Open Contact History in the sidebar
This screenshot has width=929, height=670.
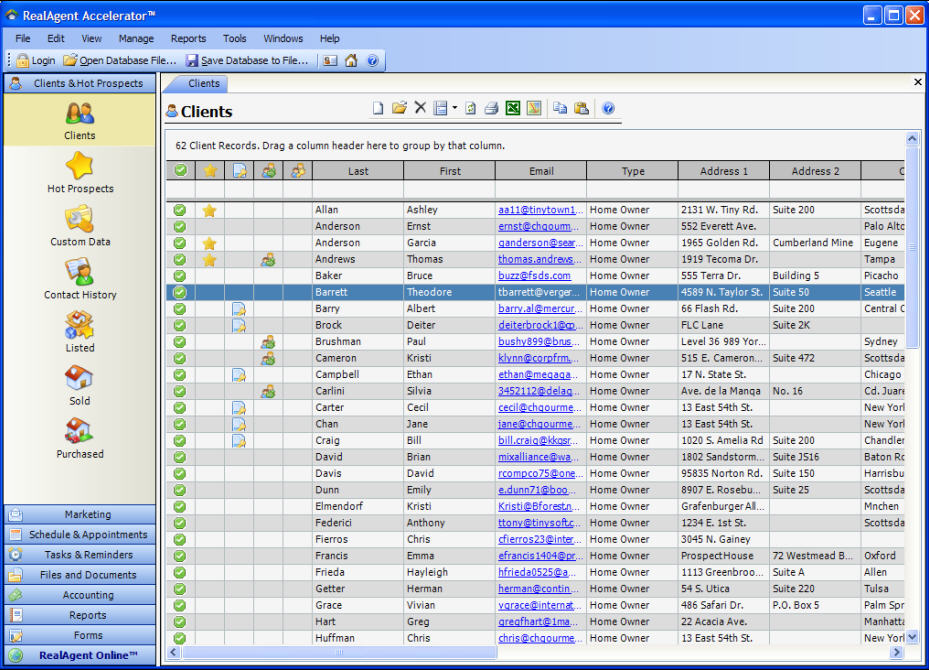tap(80, 279)
